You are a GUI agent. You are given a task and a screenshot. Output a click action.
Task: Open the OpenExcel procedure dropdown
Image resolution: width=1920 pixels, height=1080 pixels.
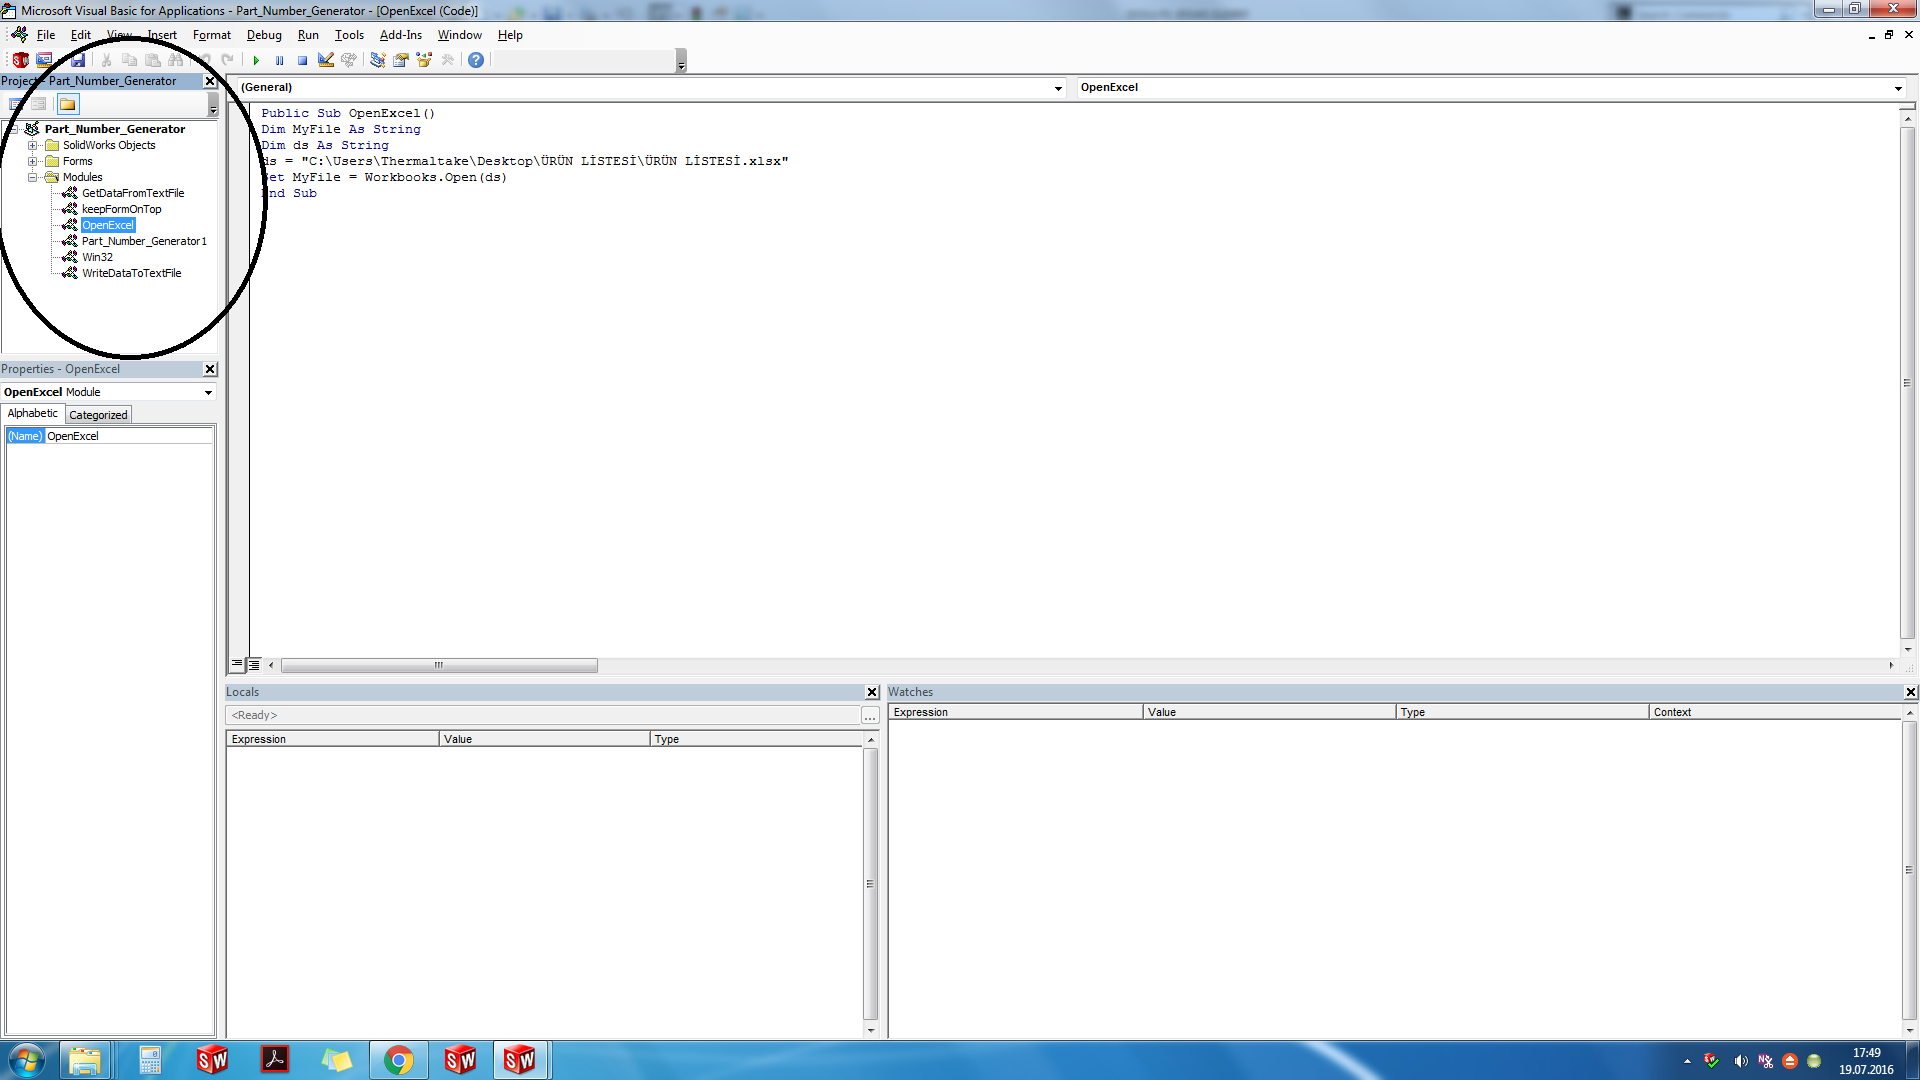(x=1897, y=88)
